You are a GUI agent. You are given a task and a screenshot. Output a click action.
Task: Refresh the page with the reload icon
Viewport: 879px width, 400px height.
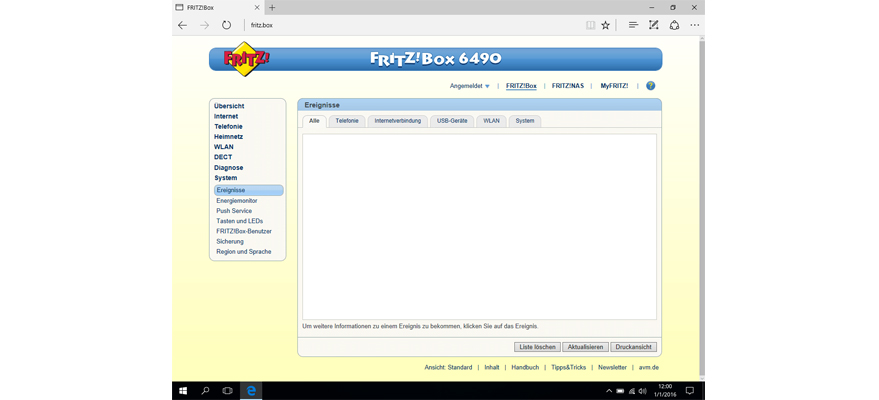(227, 25)
